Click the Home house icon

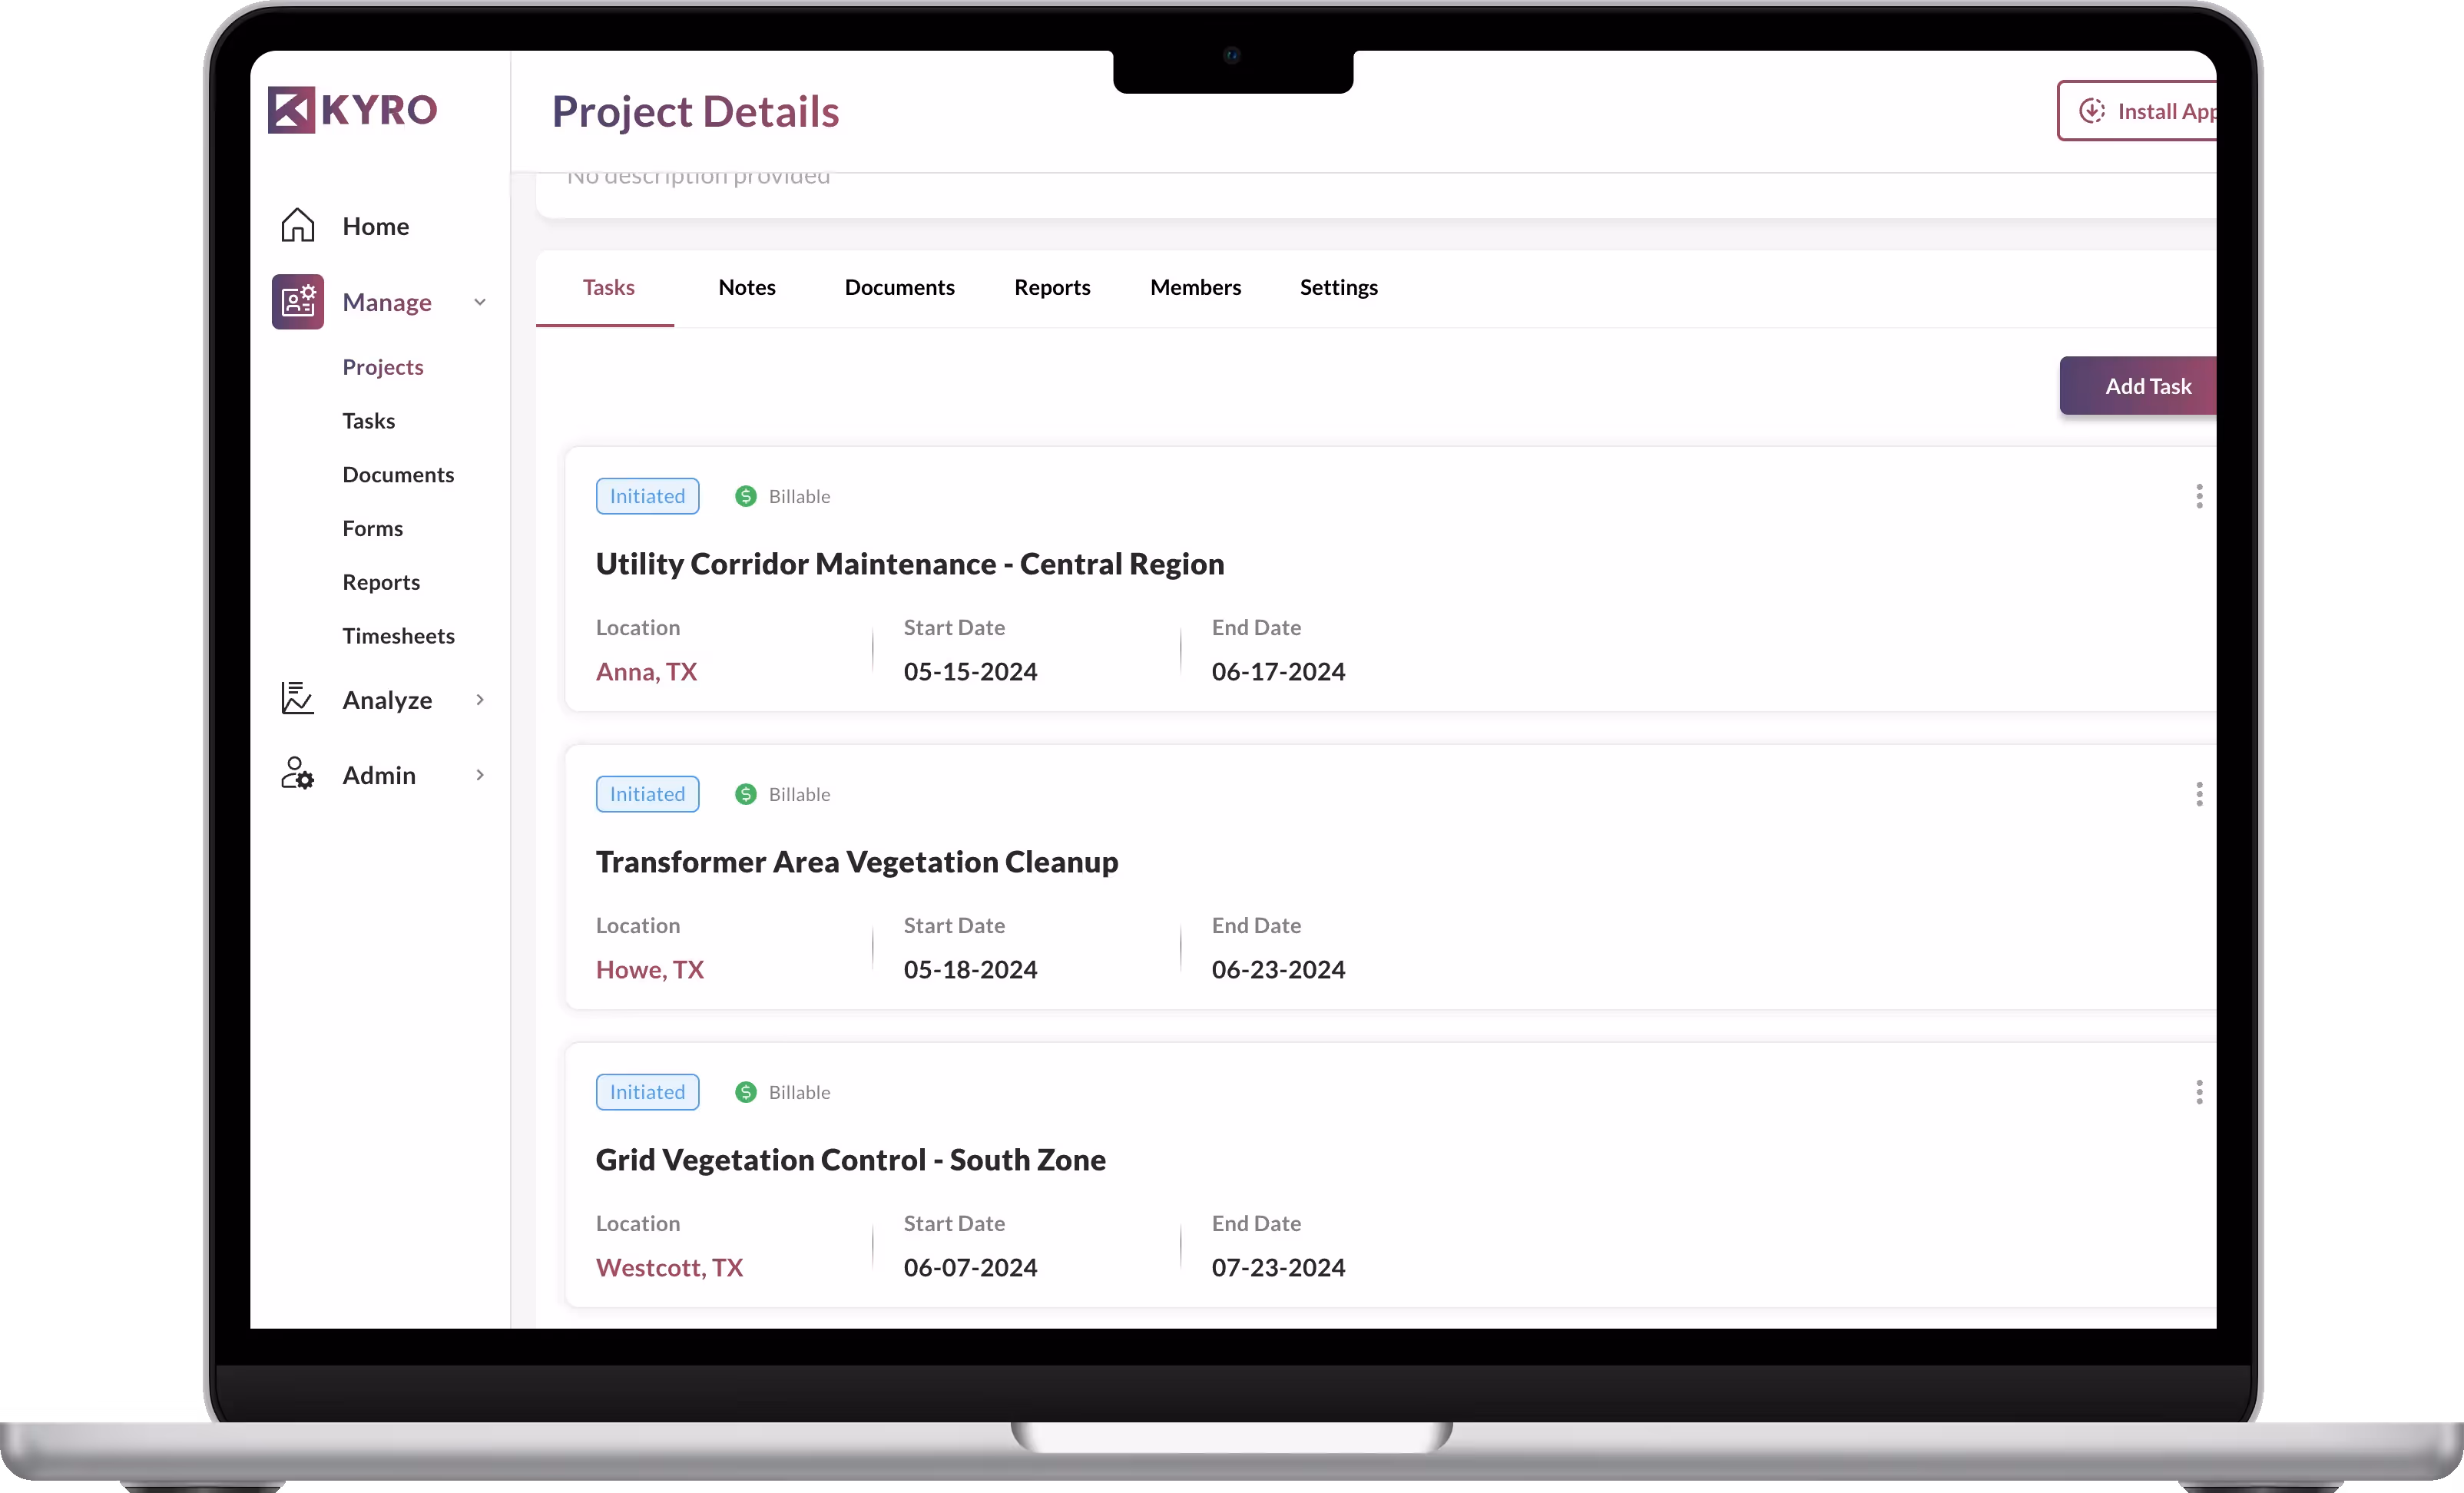click(297, 226)
